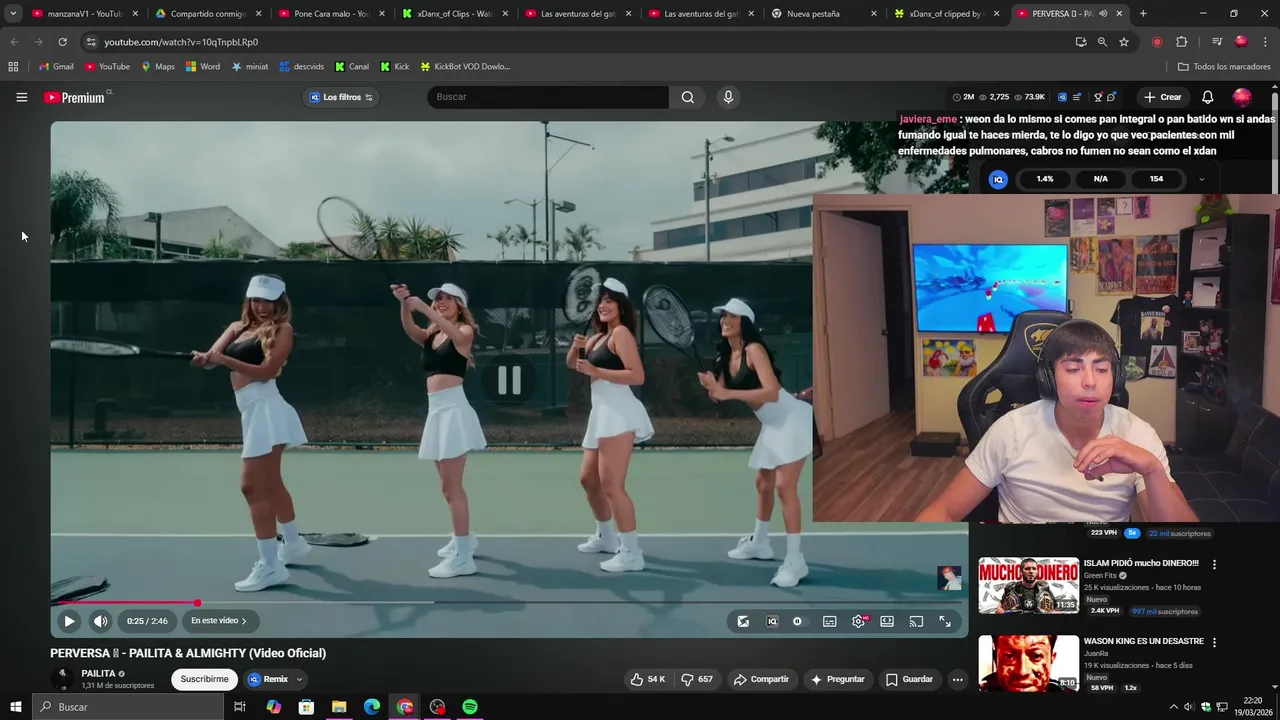Open browser extensions puzzle icon
The image size is (1280, 720).
[x=1181, y=42]
